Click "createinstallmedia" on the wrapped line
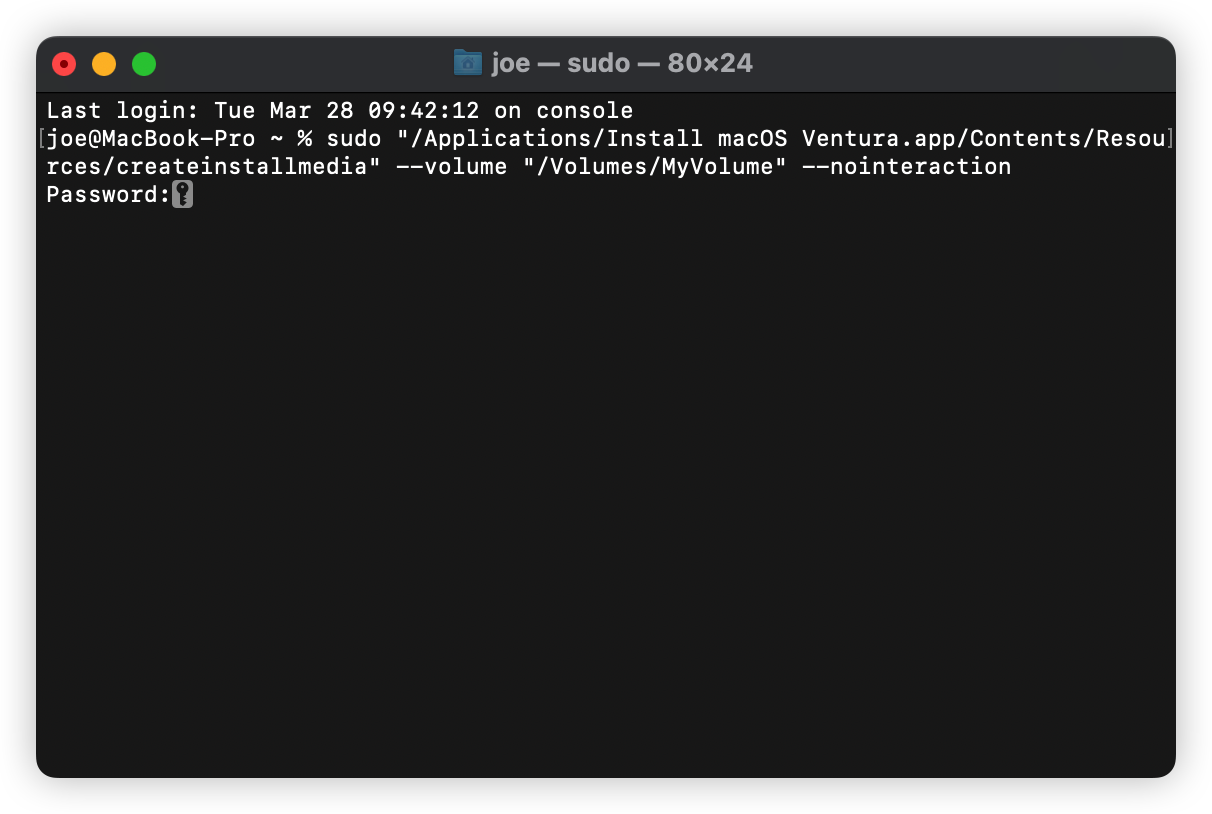The height and width of the screenshot is (814, 1212). pyautogui.click(x=243, y=166)
